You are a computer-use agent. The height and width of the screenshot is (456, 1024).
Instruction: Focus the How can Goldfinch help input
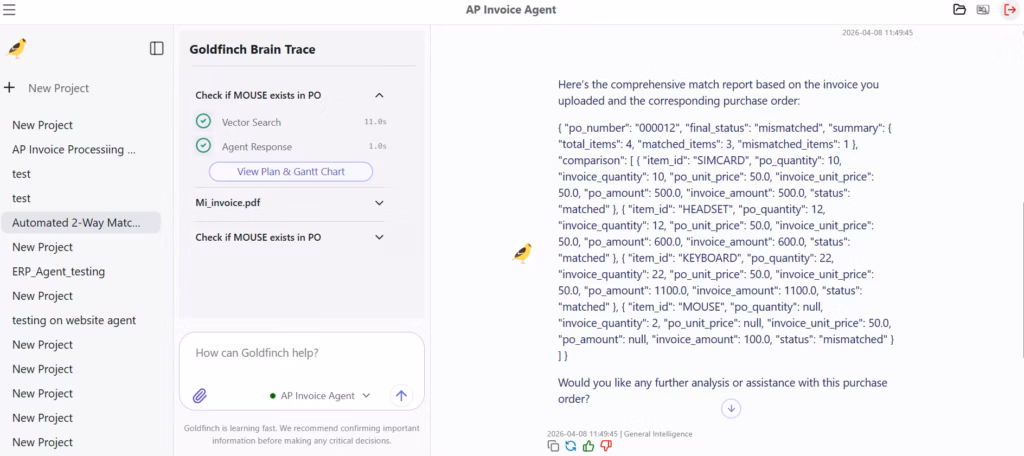301,353
